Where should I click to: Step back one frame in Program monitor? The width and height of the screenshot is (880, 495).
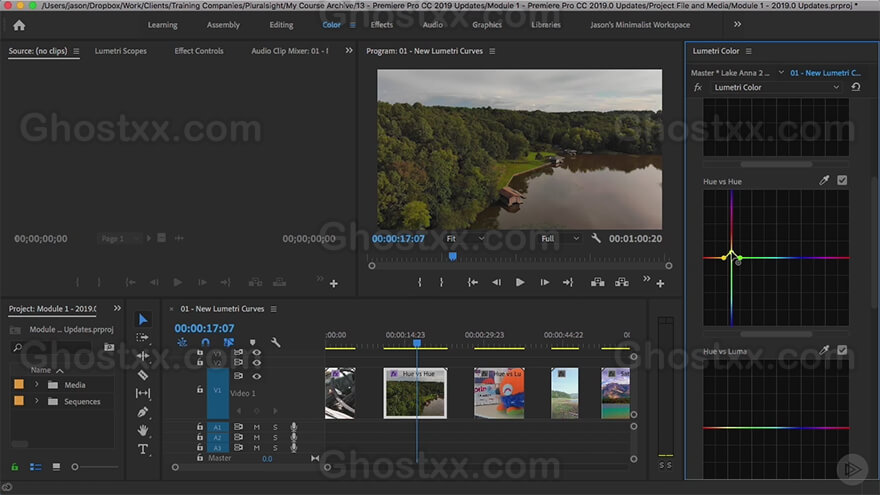coord(496,282)
